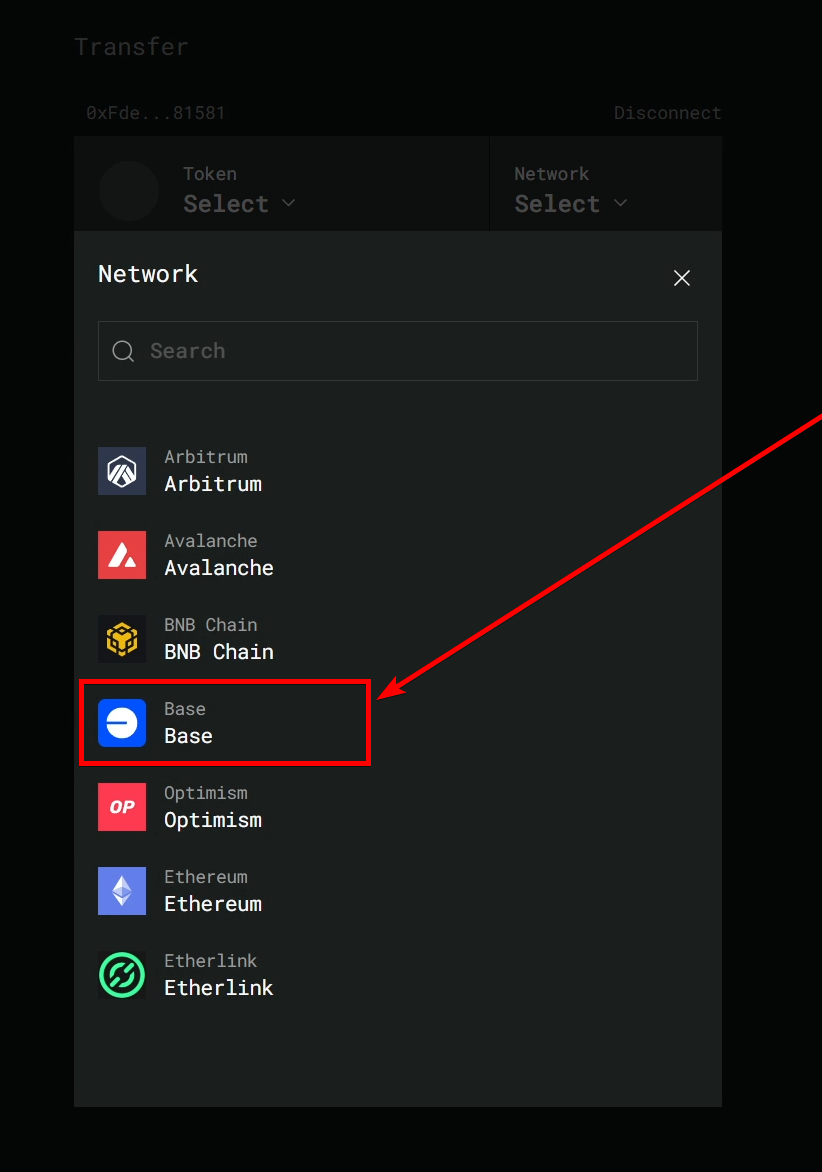Focus the network Search input field
Viewport: 822px width, 1172px height.
(398, 351)
